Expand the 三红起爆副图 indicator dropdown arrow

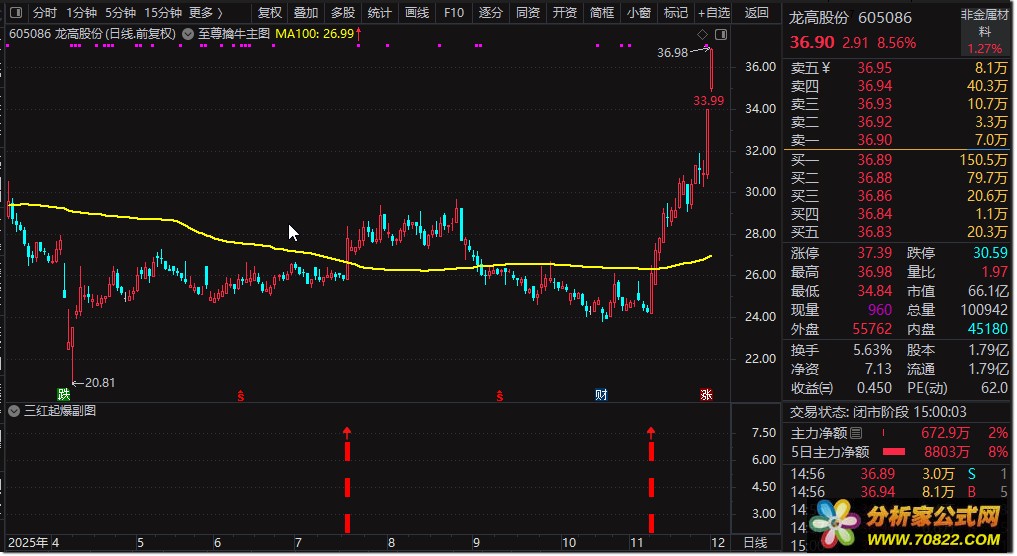click(x=15, y=410)
